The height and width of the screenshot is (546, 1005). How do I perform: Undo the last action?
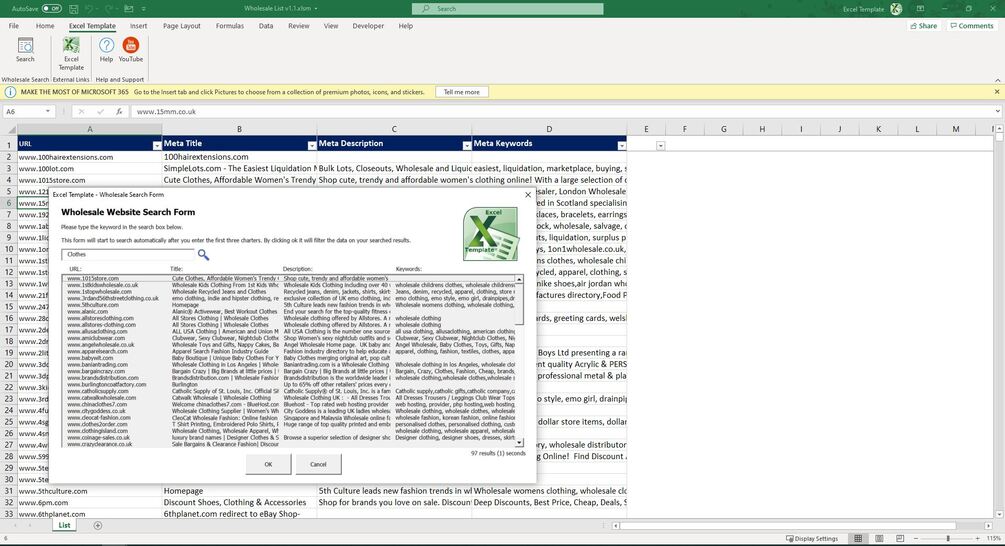90,9
